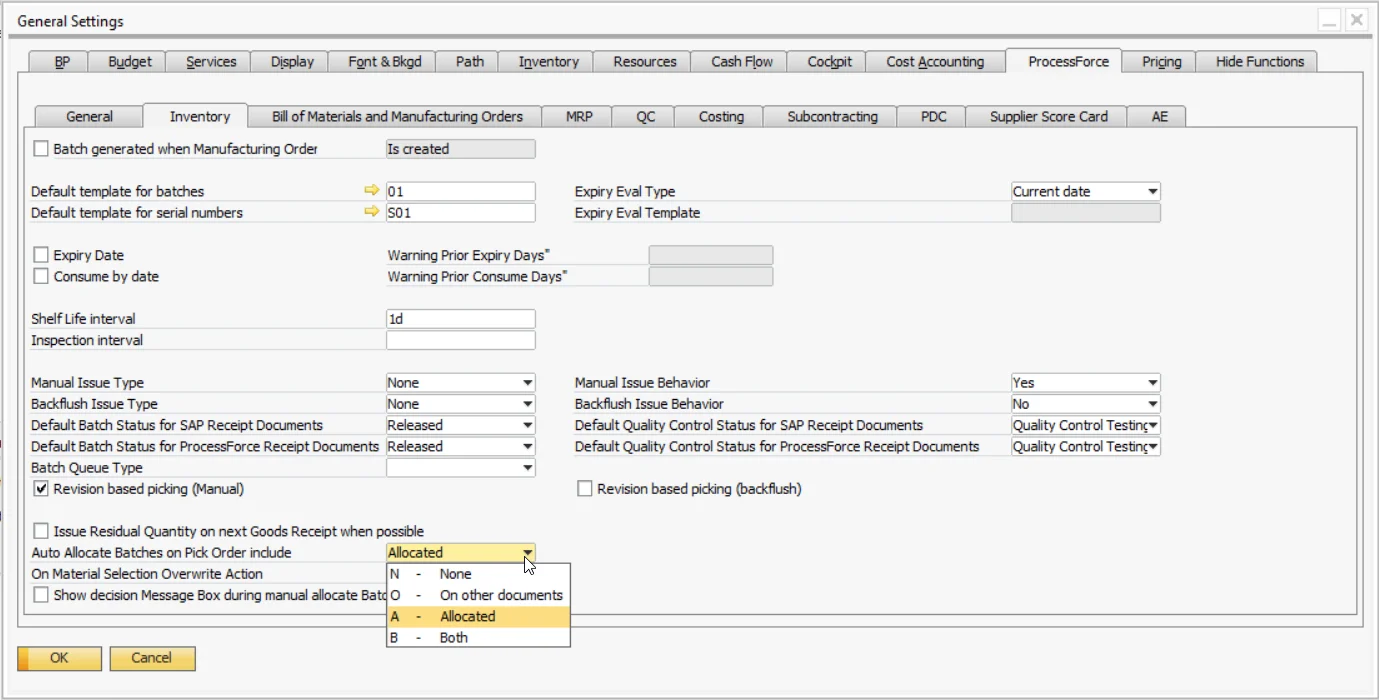Switch to the QC tab

643,116
